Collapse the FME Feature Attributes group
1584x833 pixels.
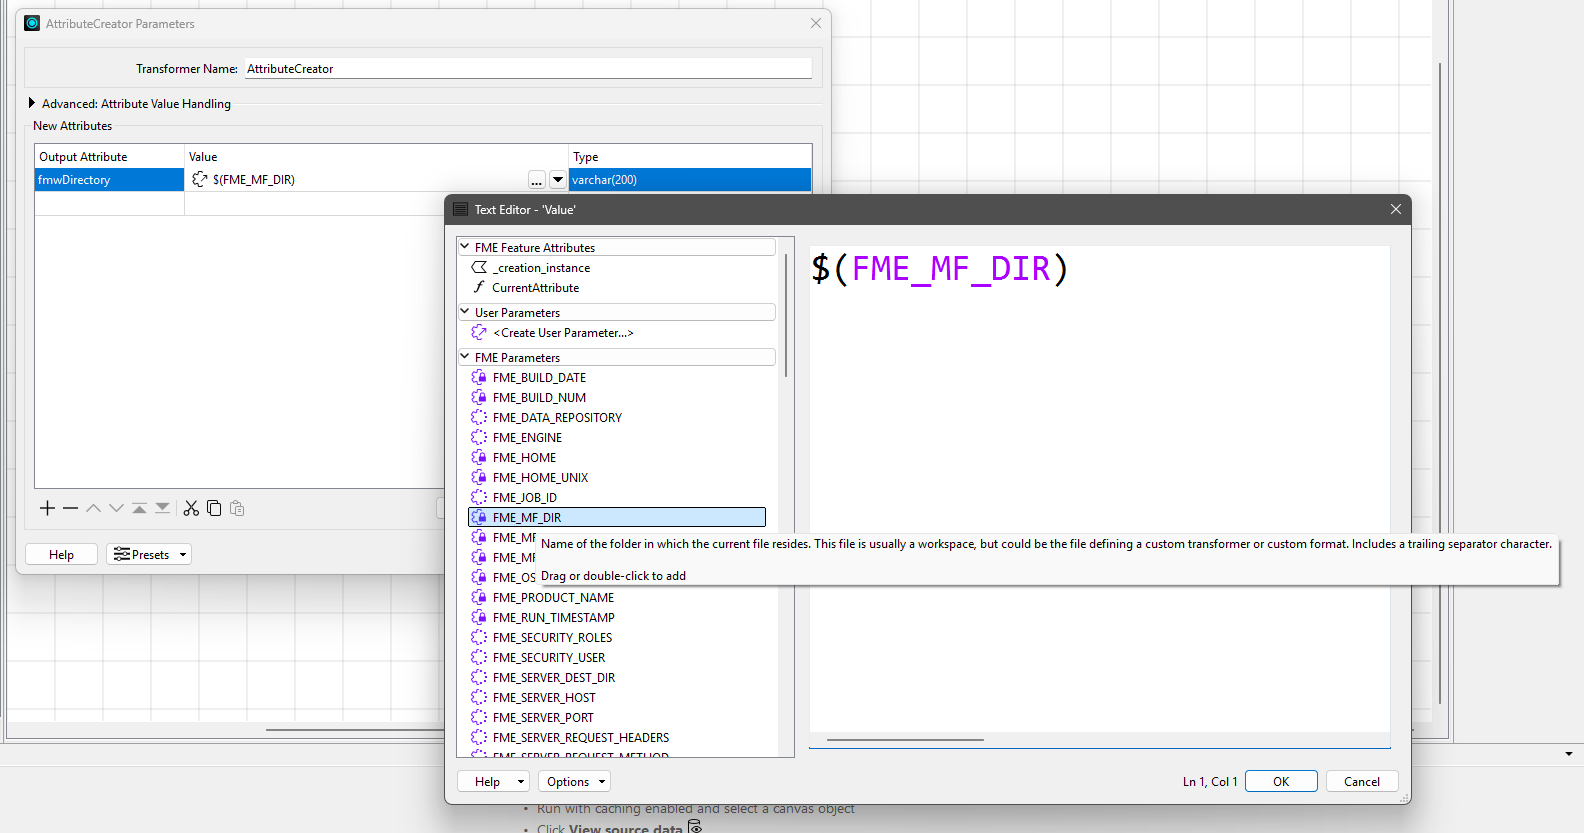(465, 247)
